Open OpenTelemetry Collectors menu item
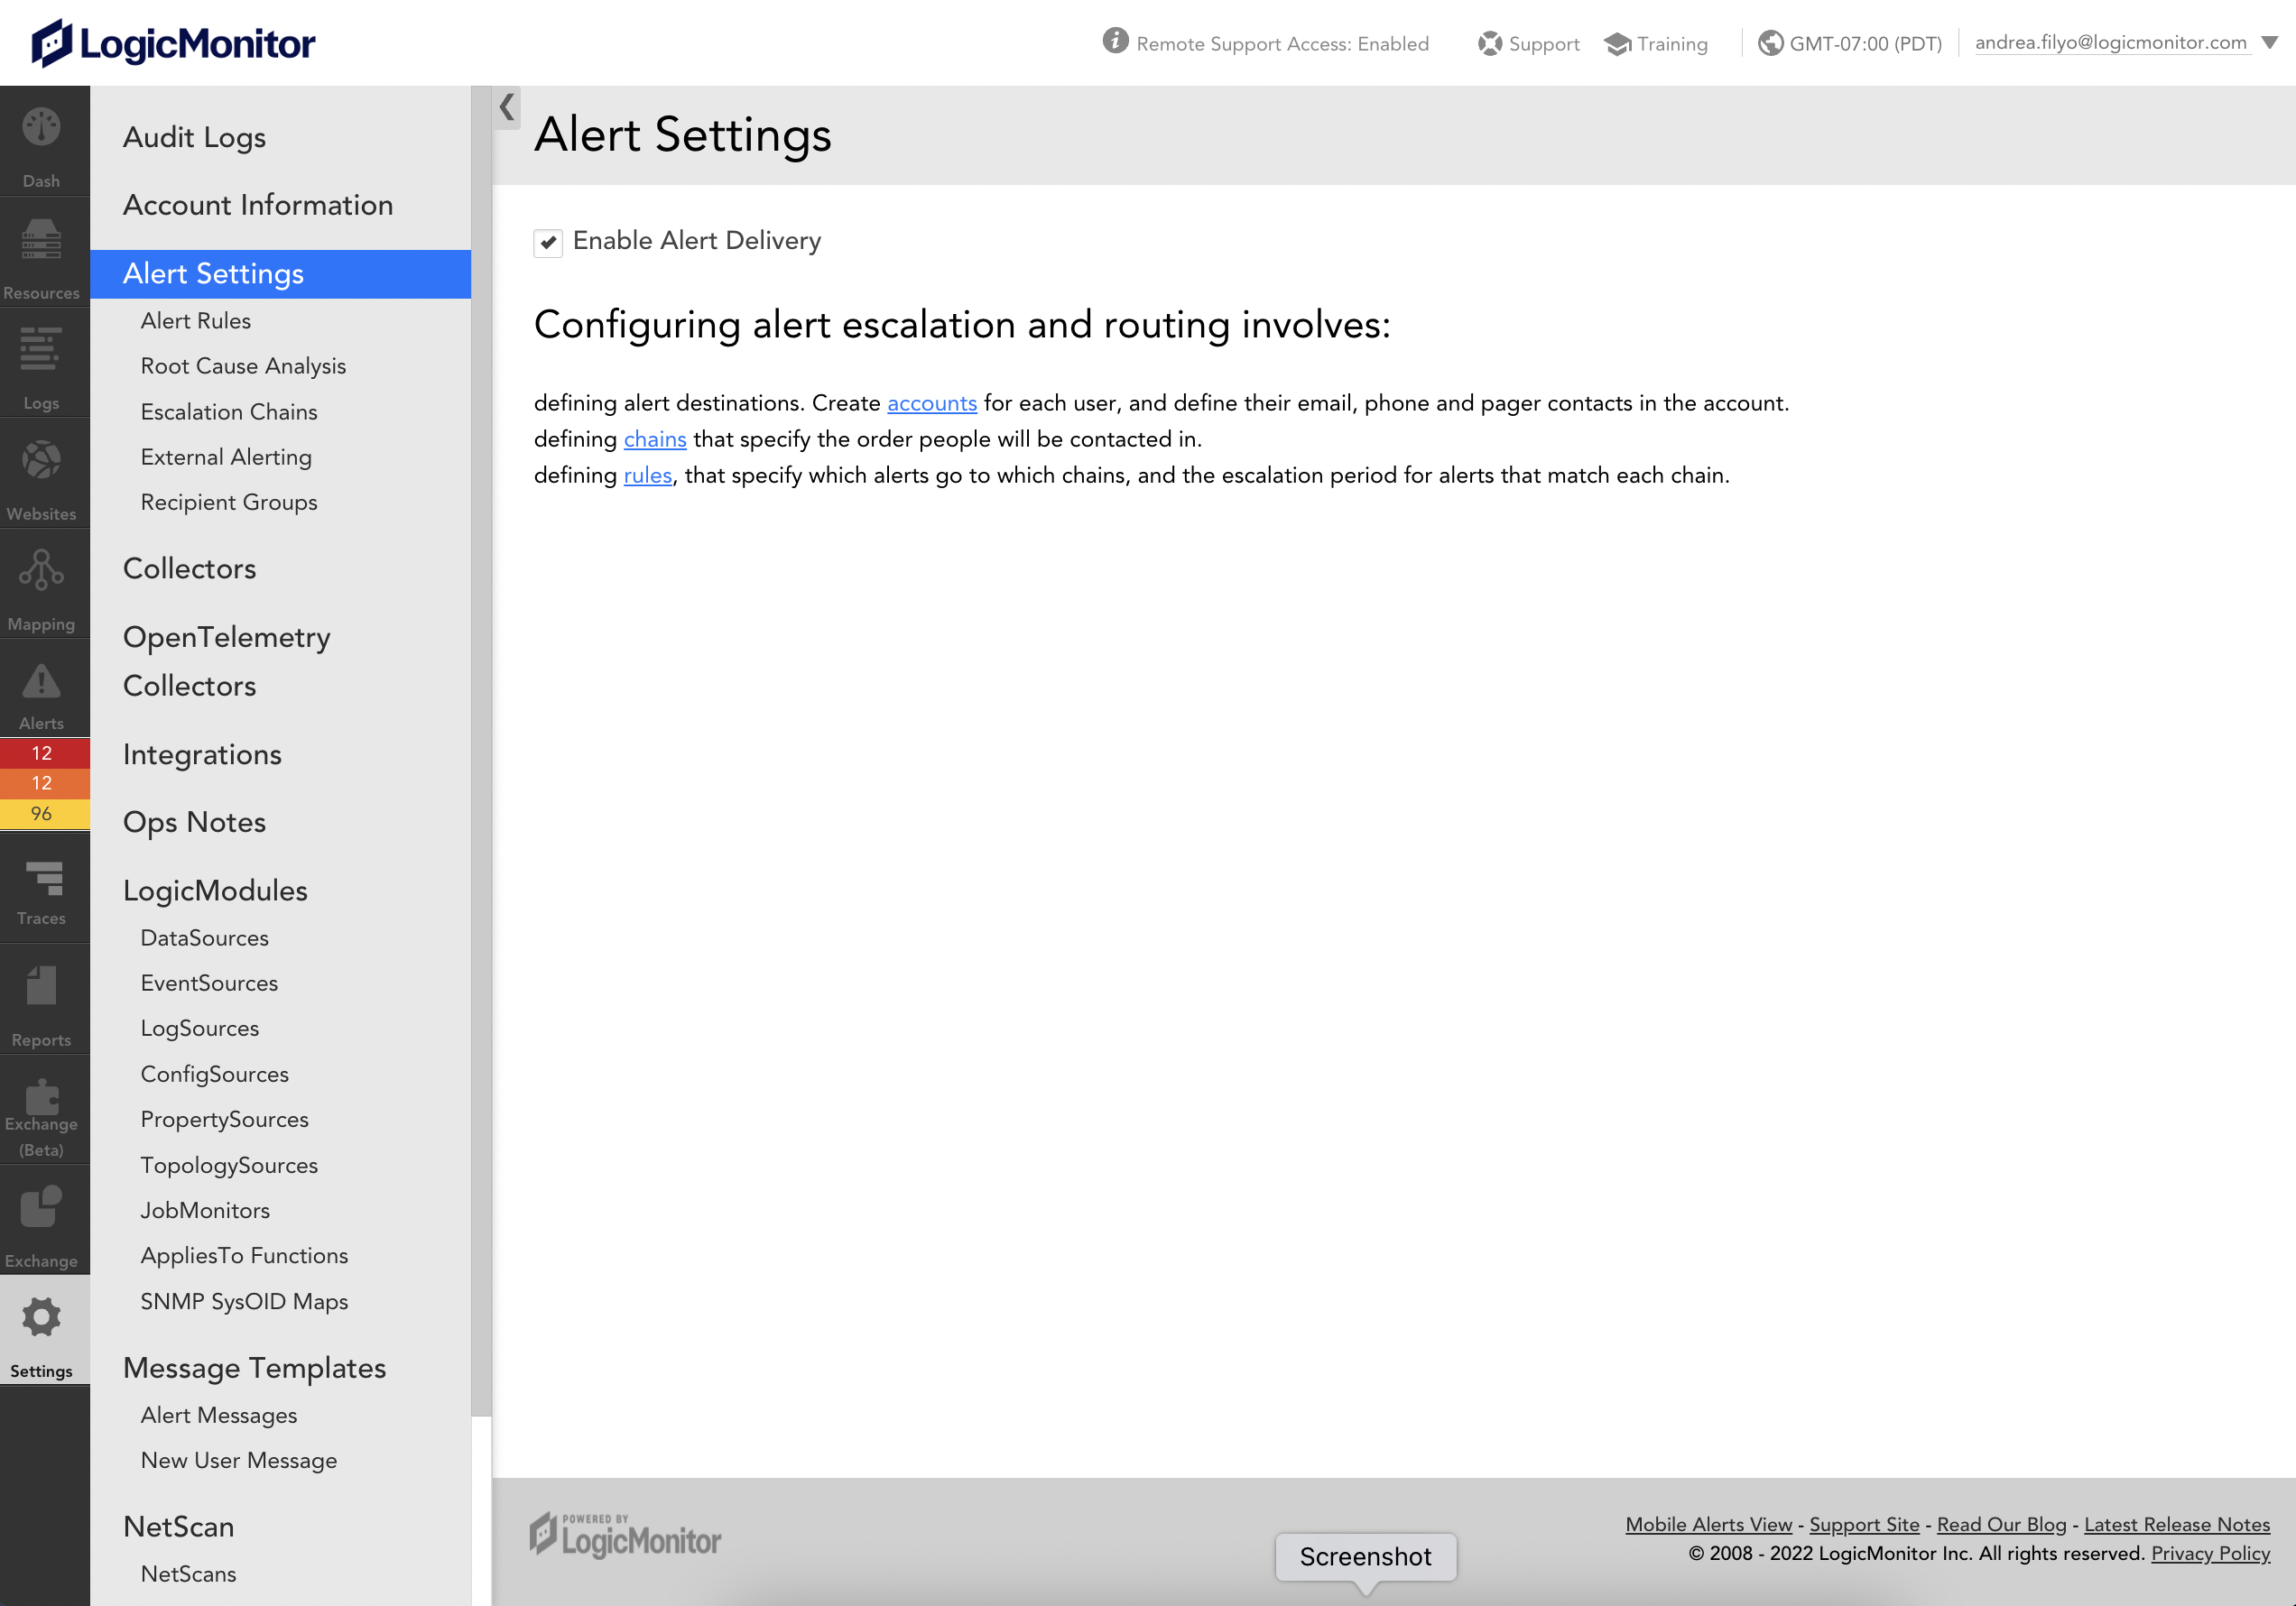 coord(227,661)
